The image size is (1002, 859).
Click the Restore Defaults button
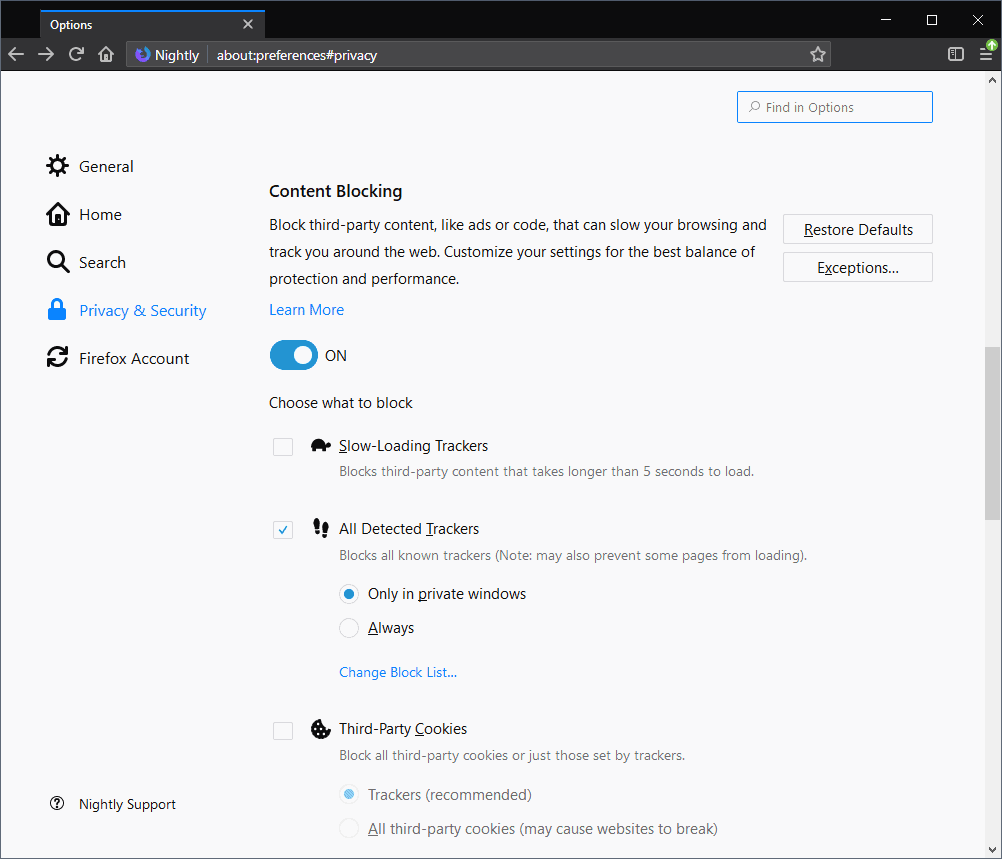[x=857, y=229]
